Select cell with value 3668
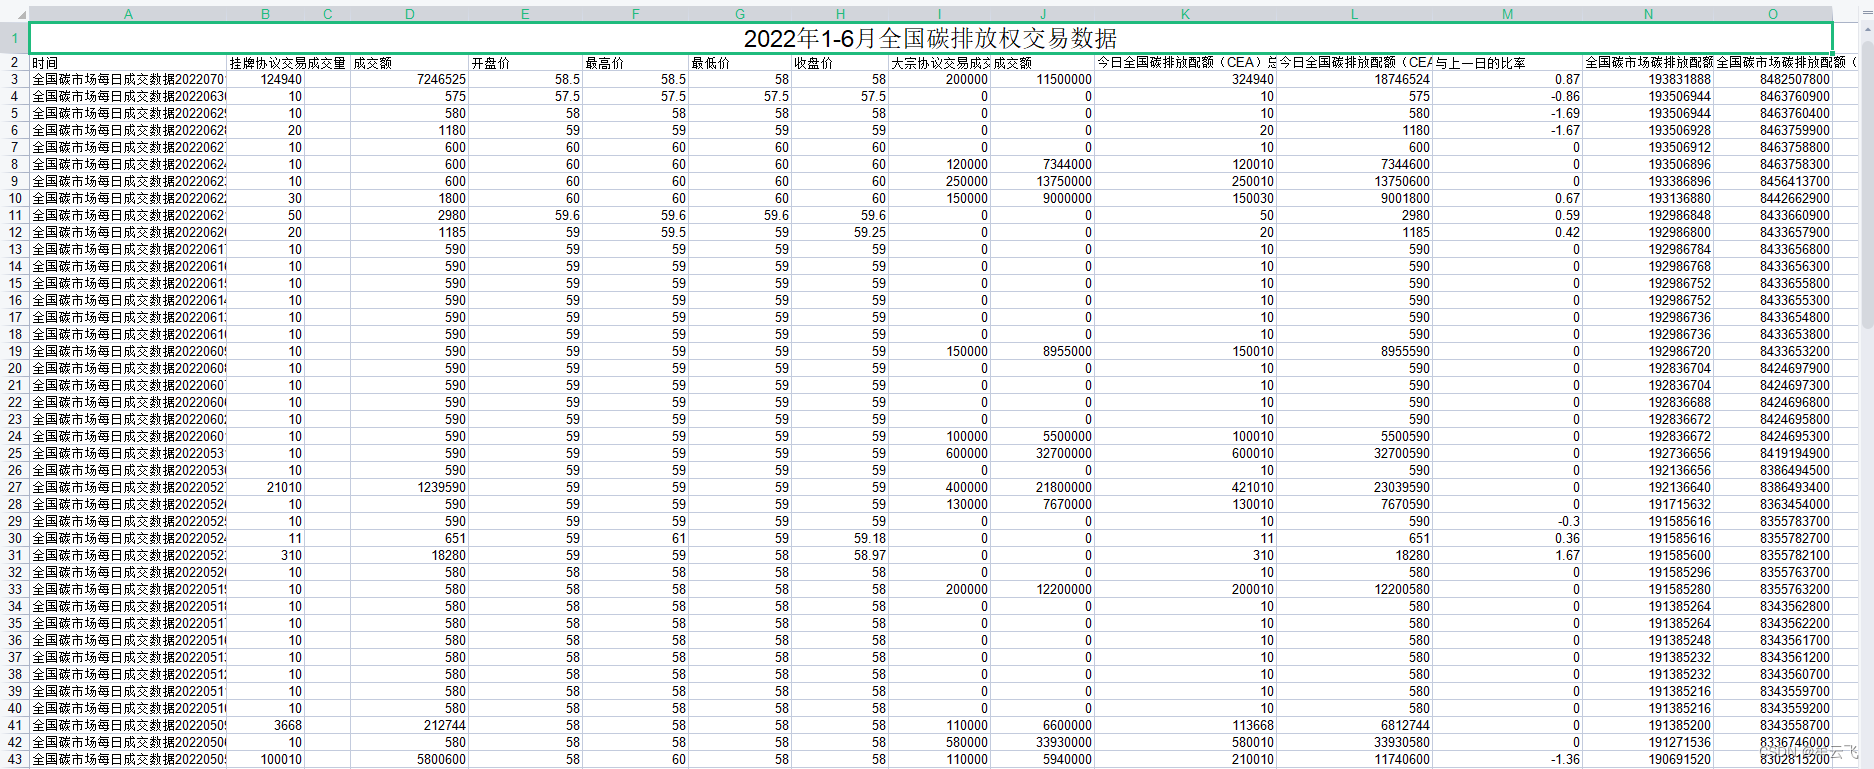This screenshot has height=769, width=1874. click(x=265, y=725)
